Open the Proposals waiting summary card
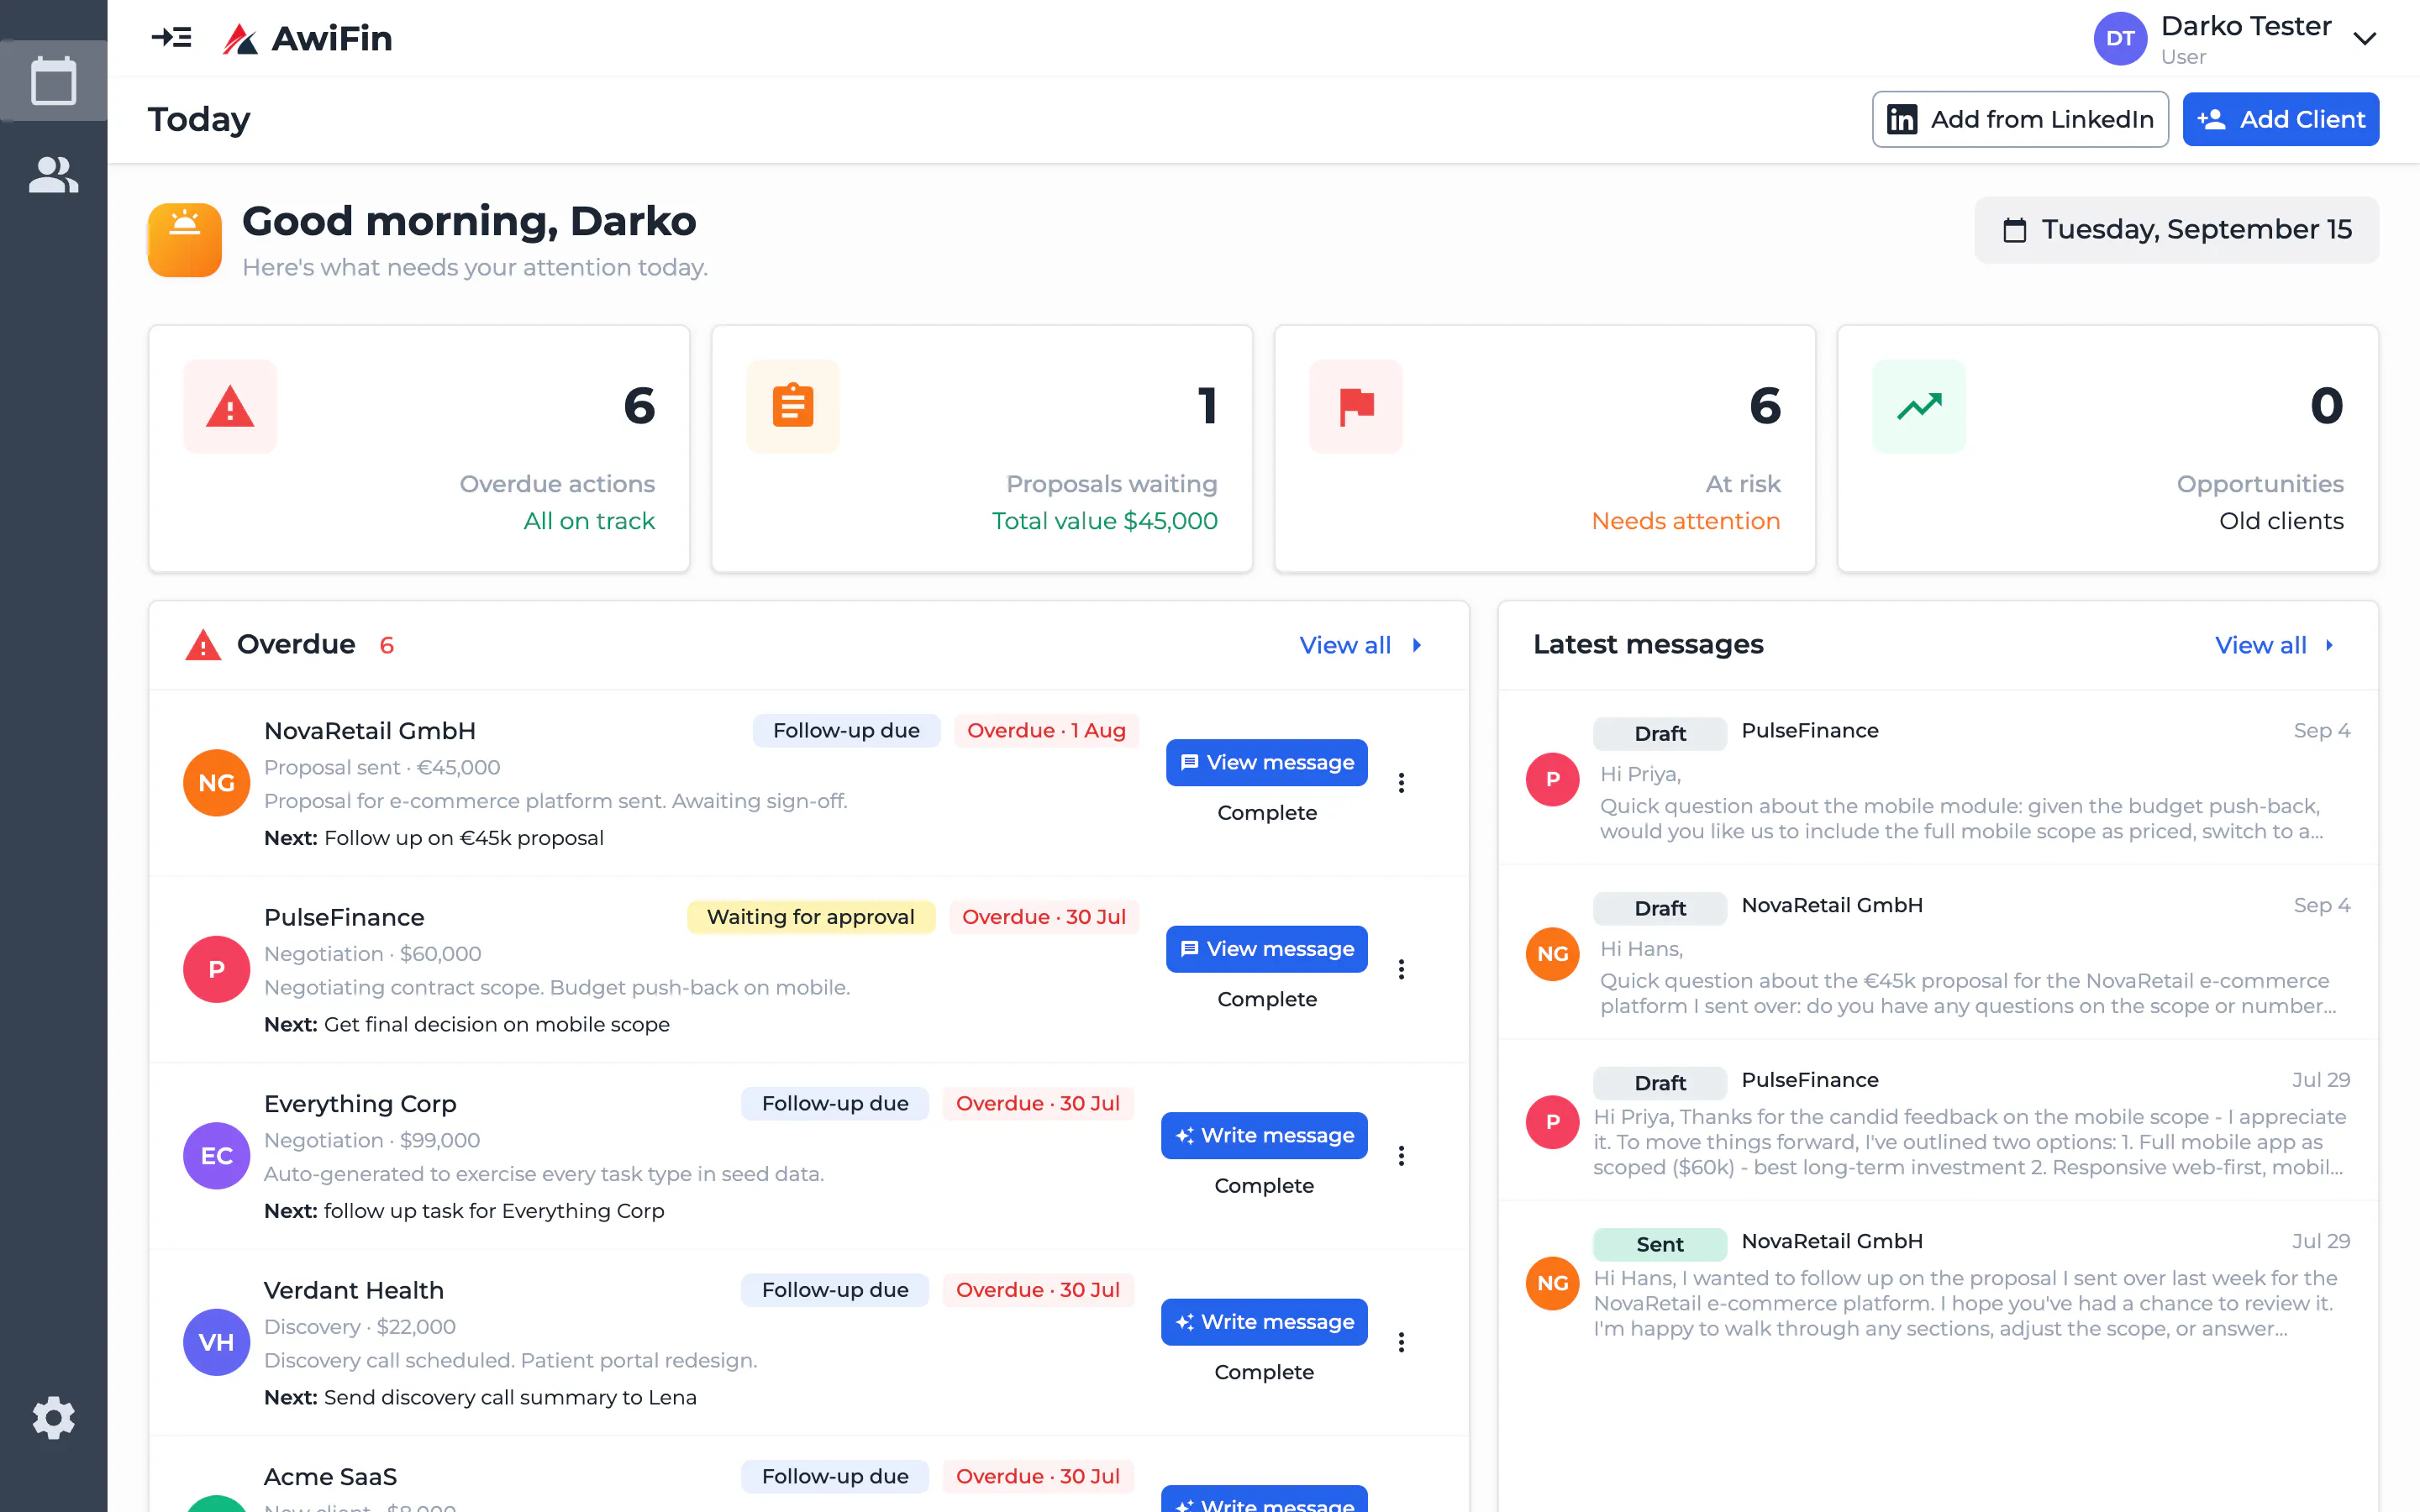 pyautogui.click(x=982, y=449)
